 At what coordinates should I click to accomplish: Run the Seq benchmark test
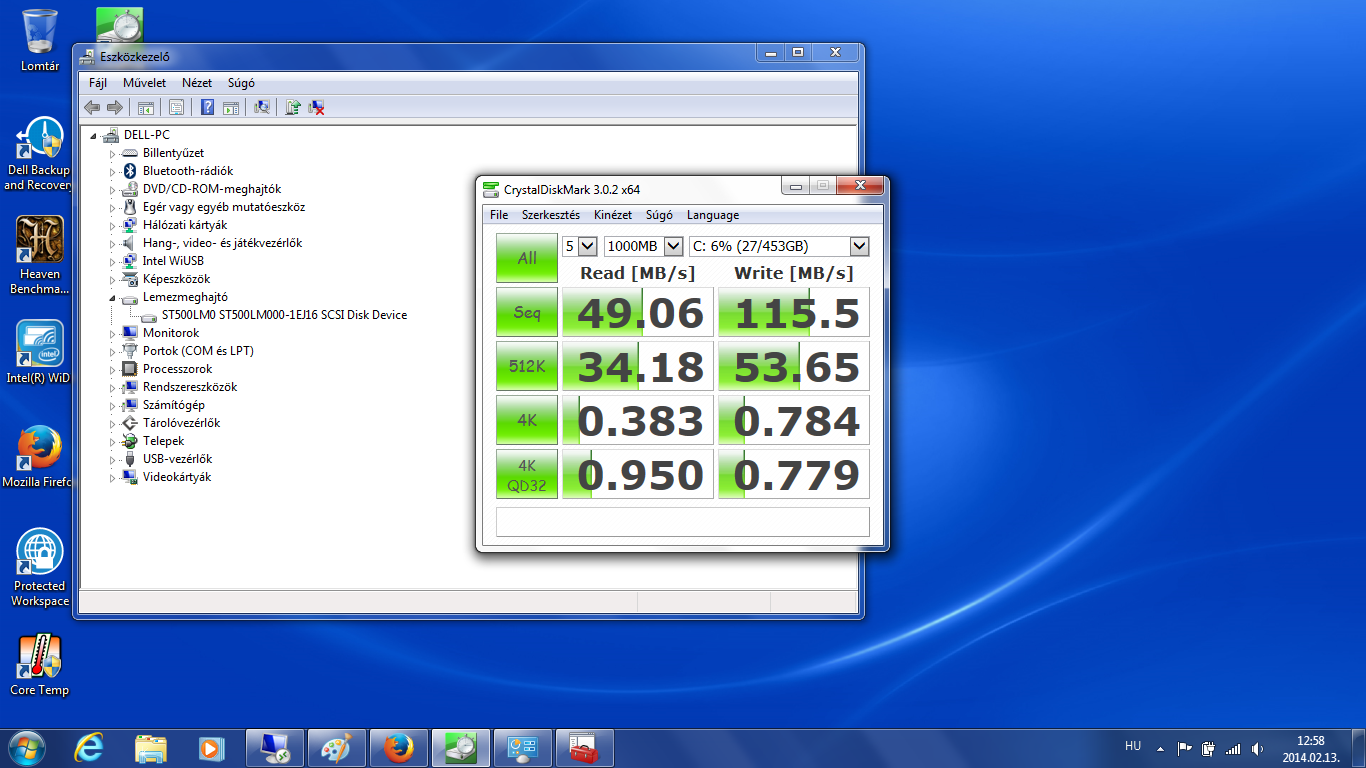pos(527,313)
